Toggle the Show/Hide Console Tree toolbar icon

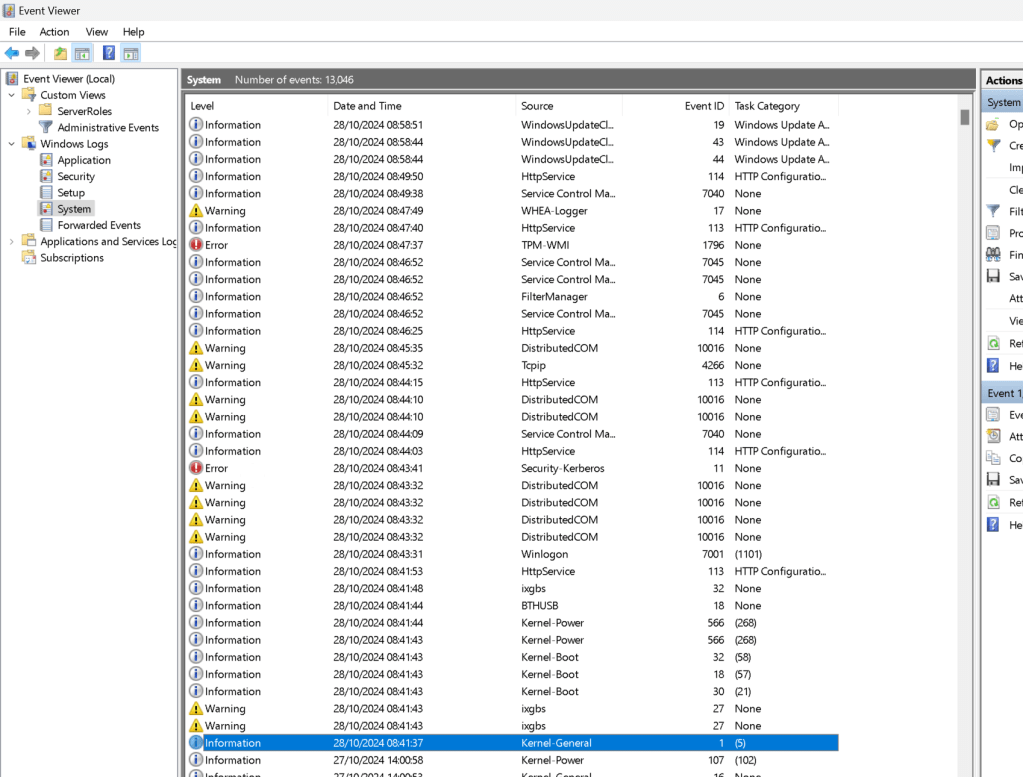(82, 53)
